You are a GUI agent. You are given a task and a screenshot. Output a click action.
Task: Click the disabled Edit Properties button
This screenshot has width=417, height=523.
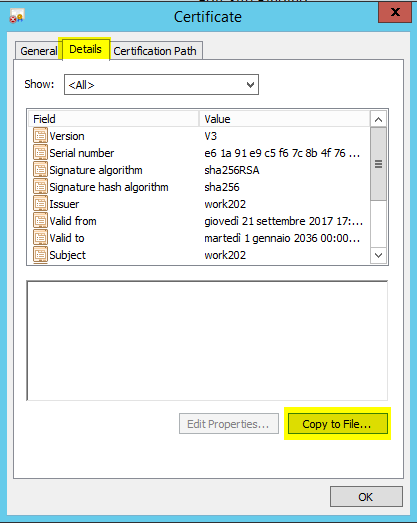coord(229,424)
